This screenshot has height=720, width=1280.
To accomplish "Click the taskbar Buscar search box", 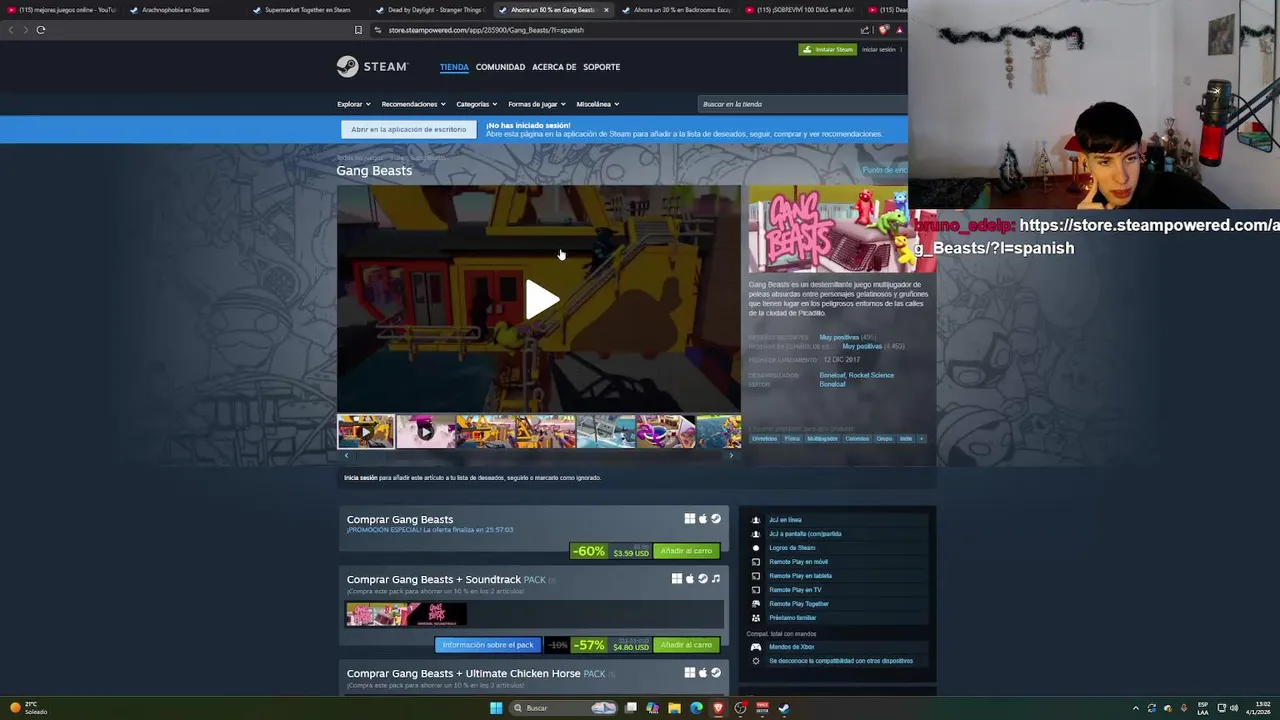I will [565, 708].
